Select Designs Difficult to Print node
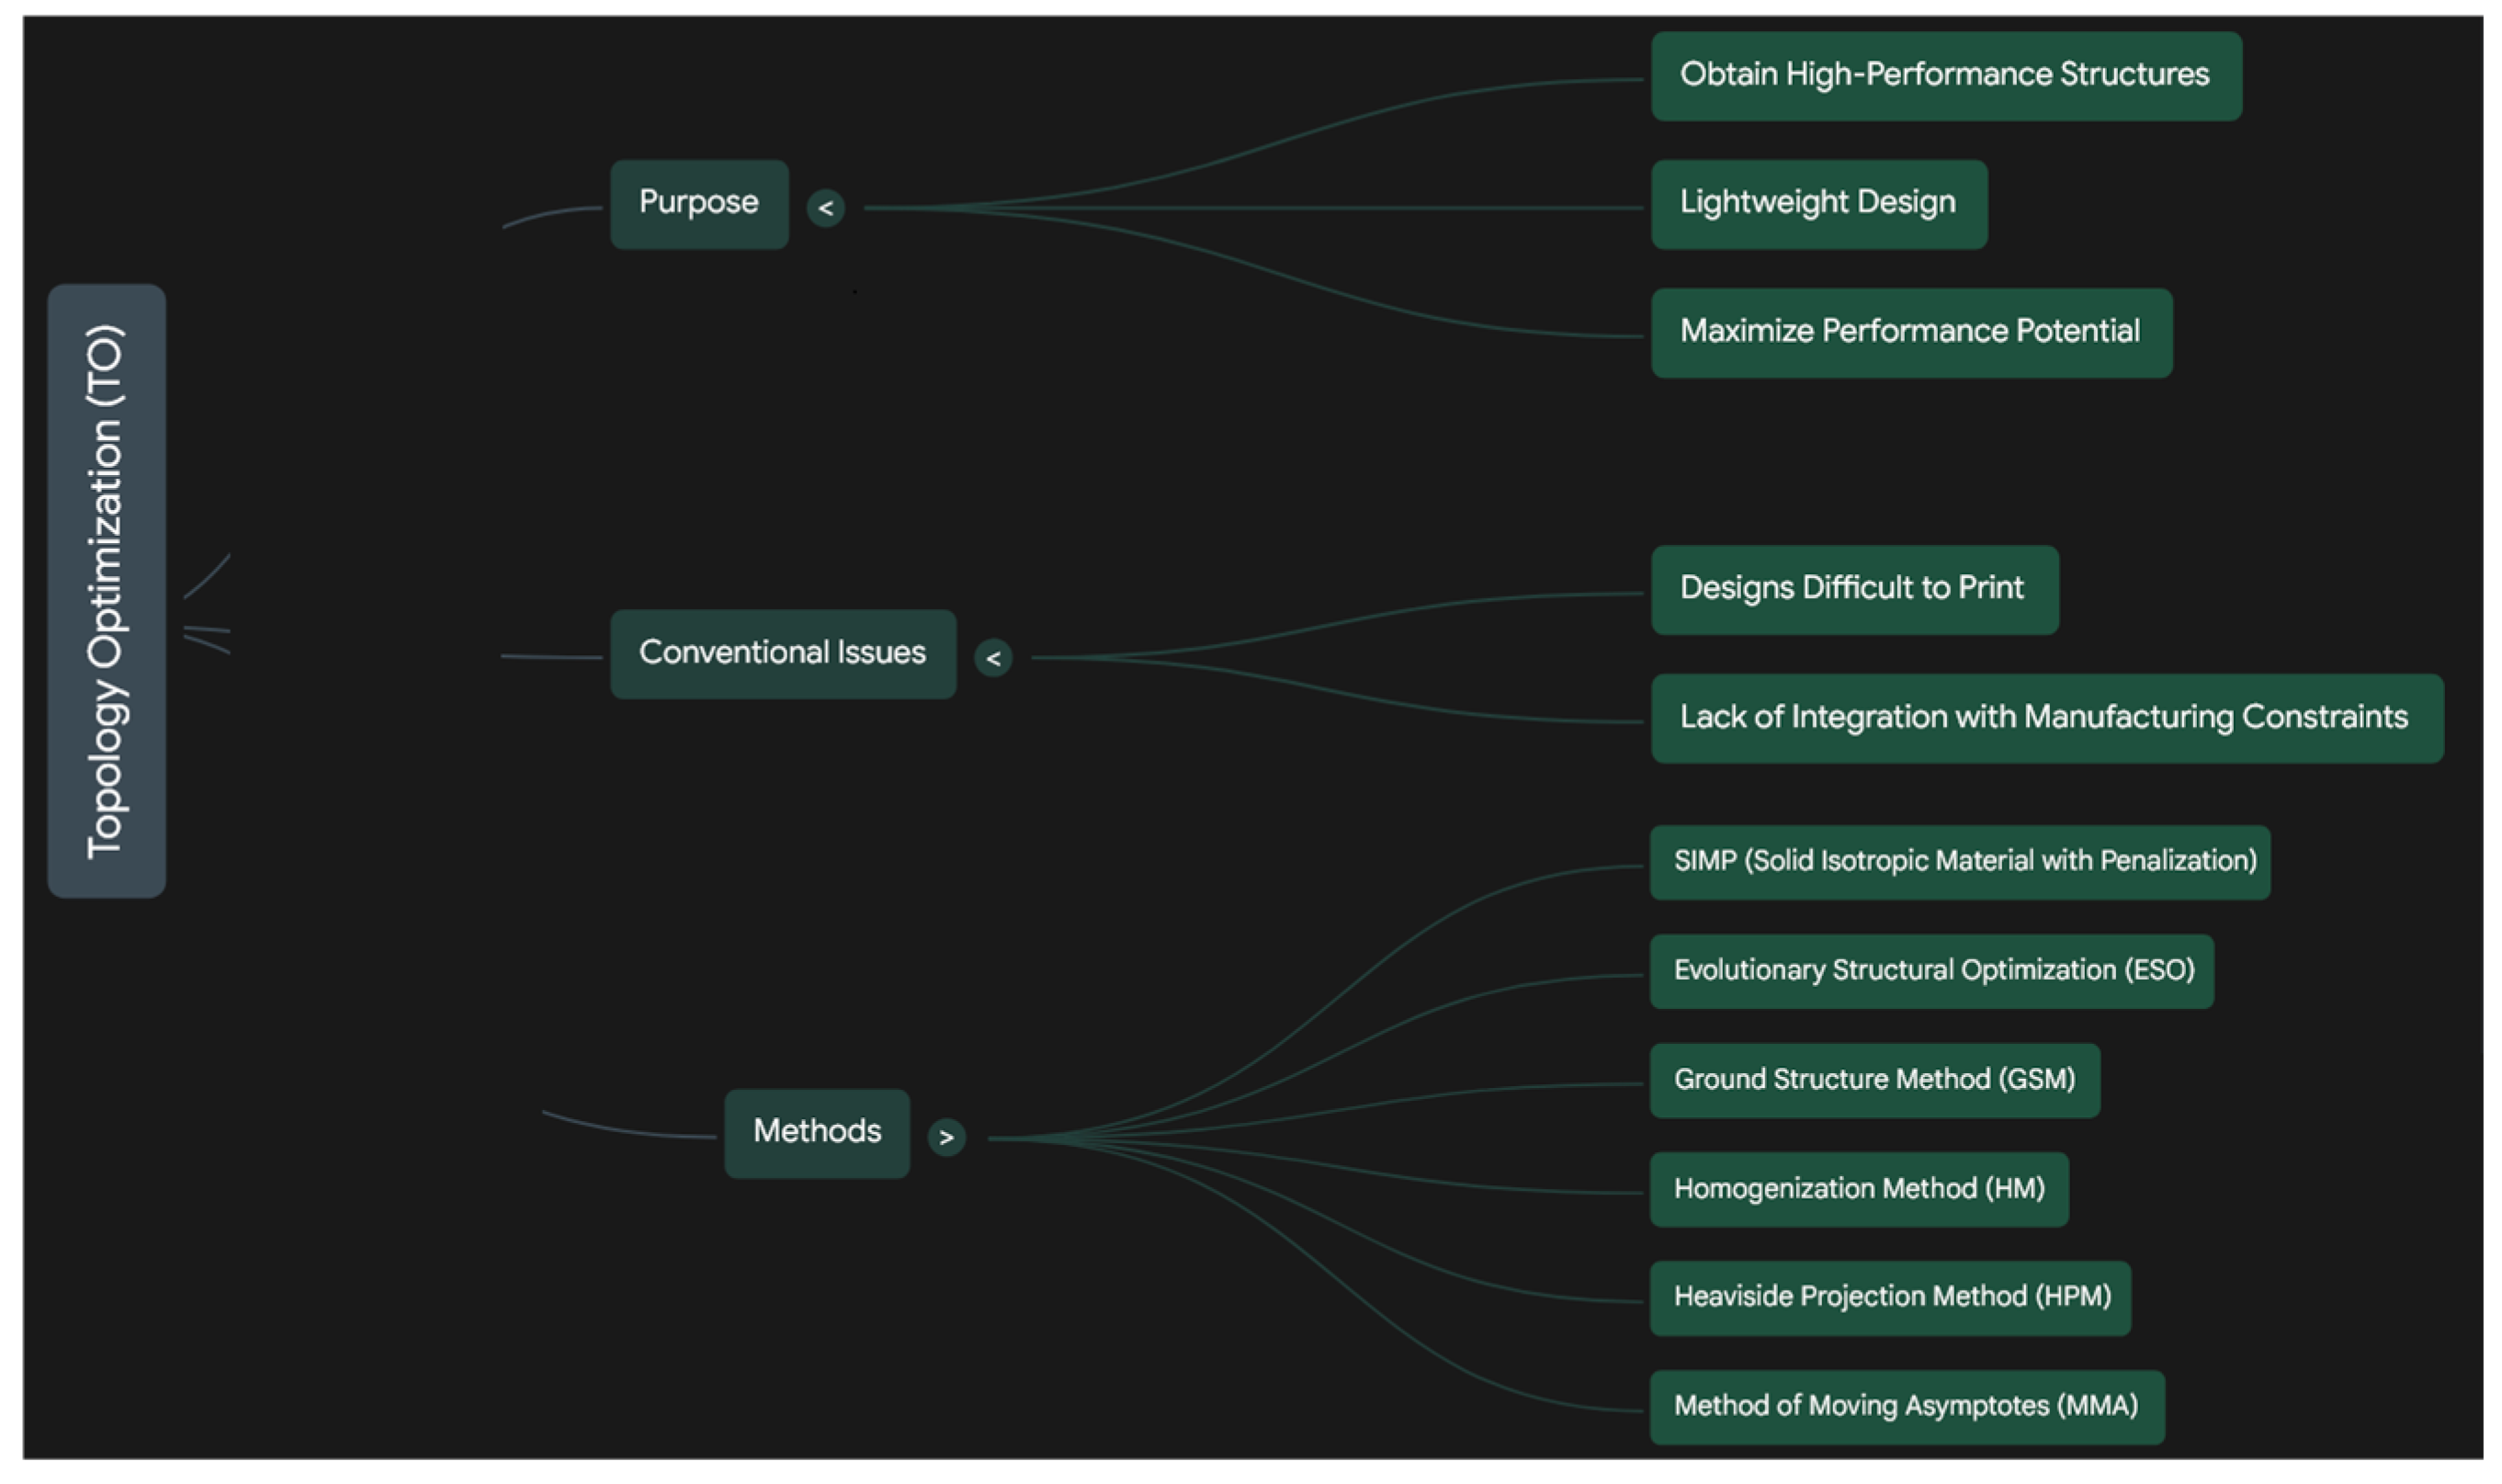The width and height of the screenshot is (2502, 1484). tap(1854, 590)
